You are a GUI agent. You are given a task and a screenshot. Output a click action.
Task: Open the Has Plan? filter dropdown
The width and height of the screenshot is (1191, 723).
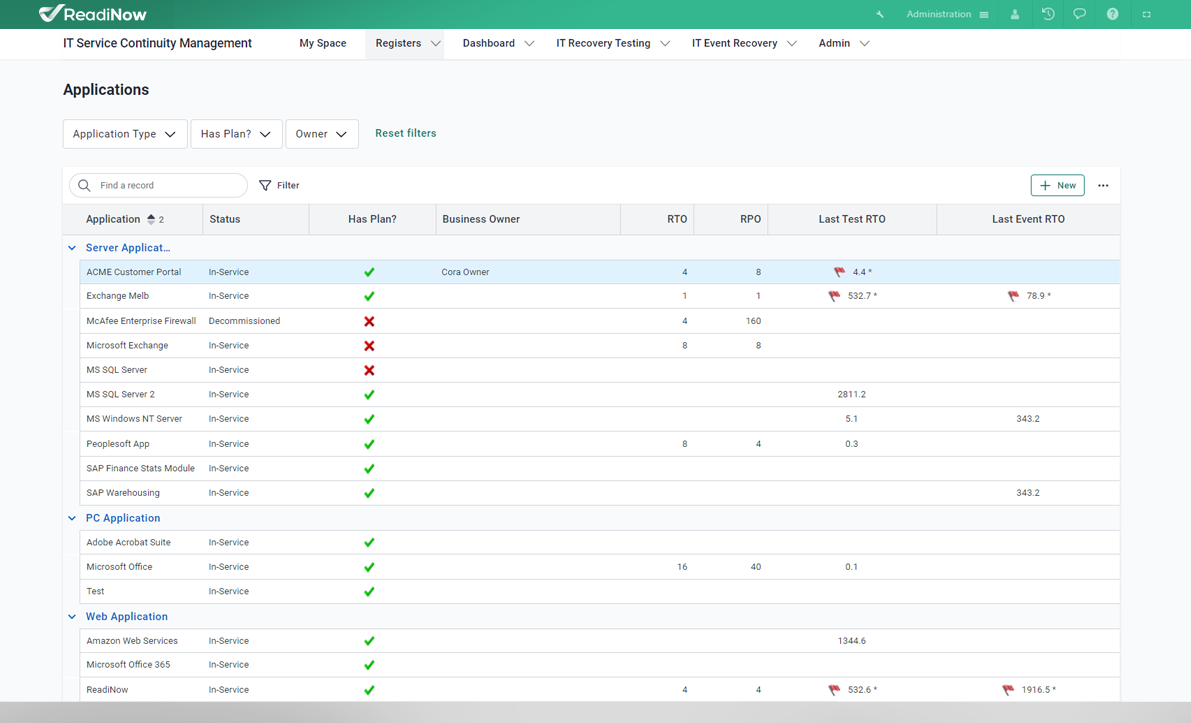[x=236, y=134]
